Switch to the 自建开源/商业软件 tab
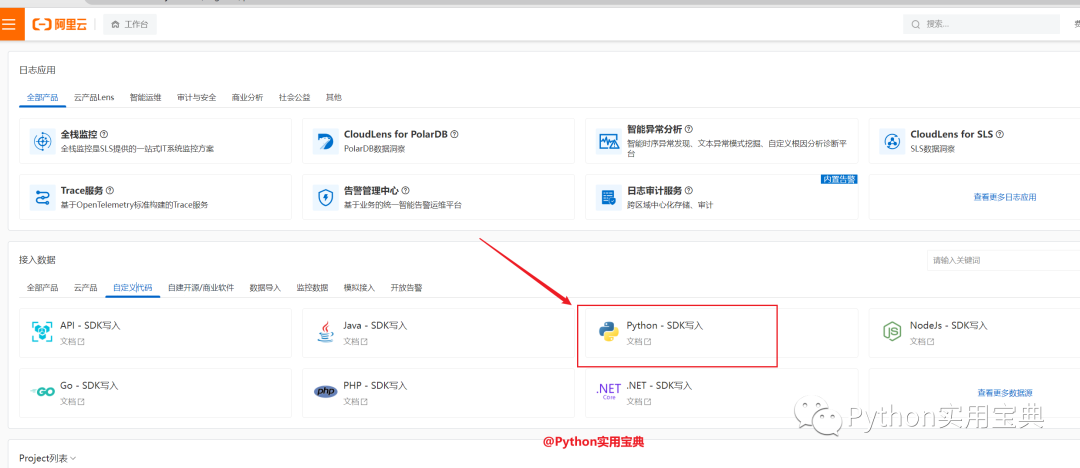 [x=200, y=287]
